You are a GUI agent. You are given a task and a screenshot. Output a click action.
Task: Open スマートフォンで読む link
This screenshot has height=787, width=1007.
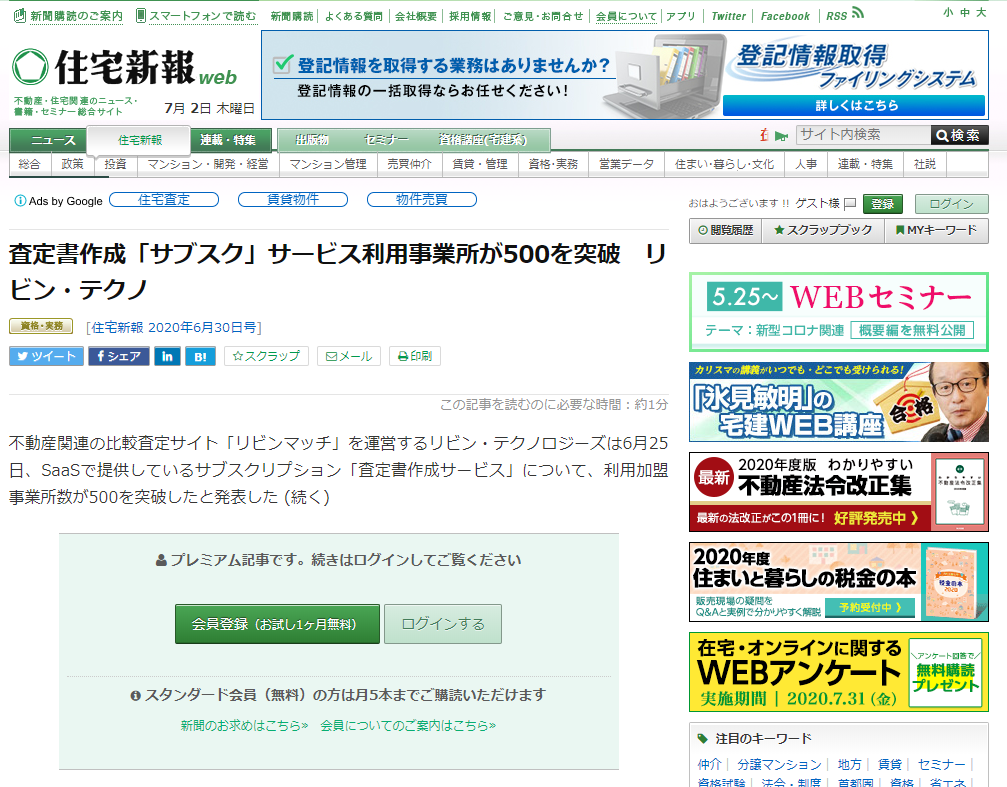pyautogui.click(x=196, y=15)
